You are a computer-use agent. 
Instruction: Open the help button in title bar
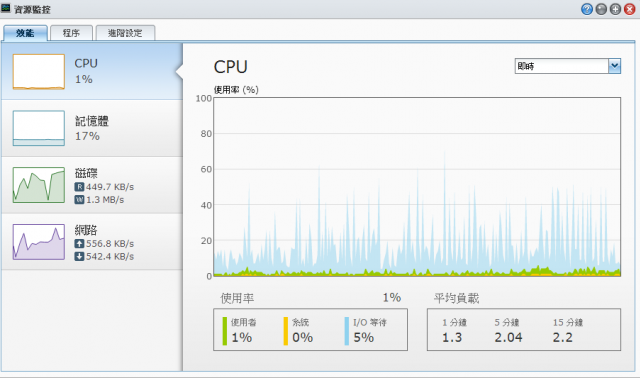pos(587,9)
